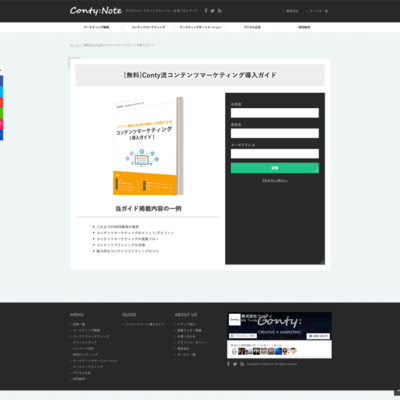Open the Facebook icon in the header
Screen dimensions: 400x400
(x=206, y=11)
